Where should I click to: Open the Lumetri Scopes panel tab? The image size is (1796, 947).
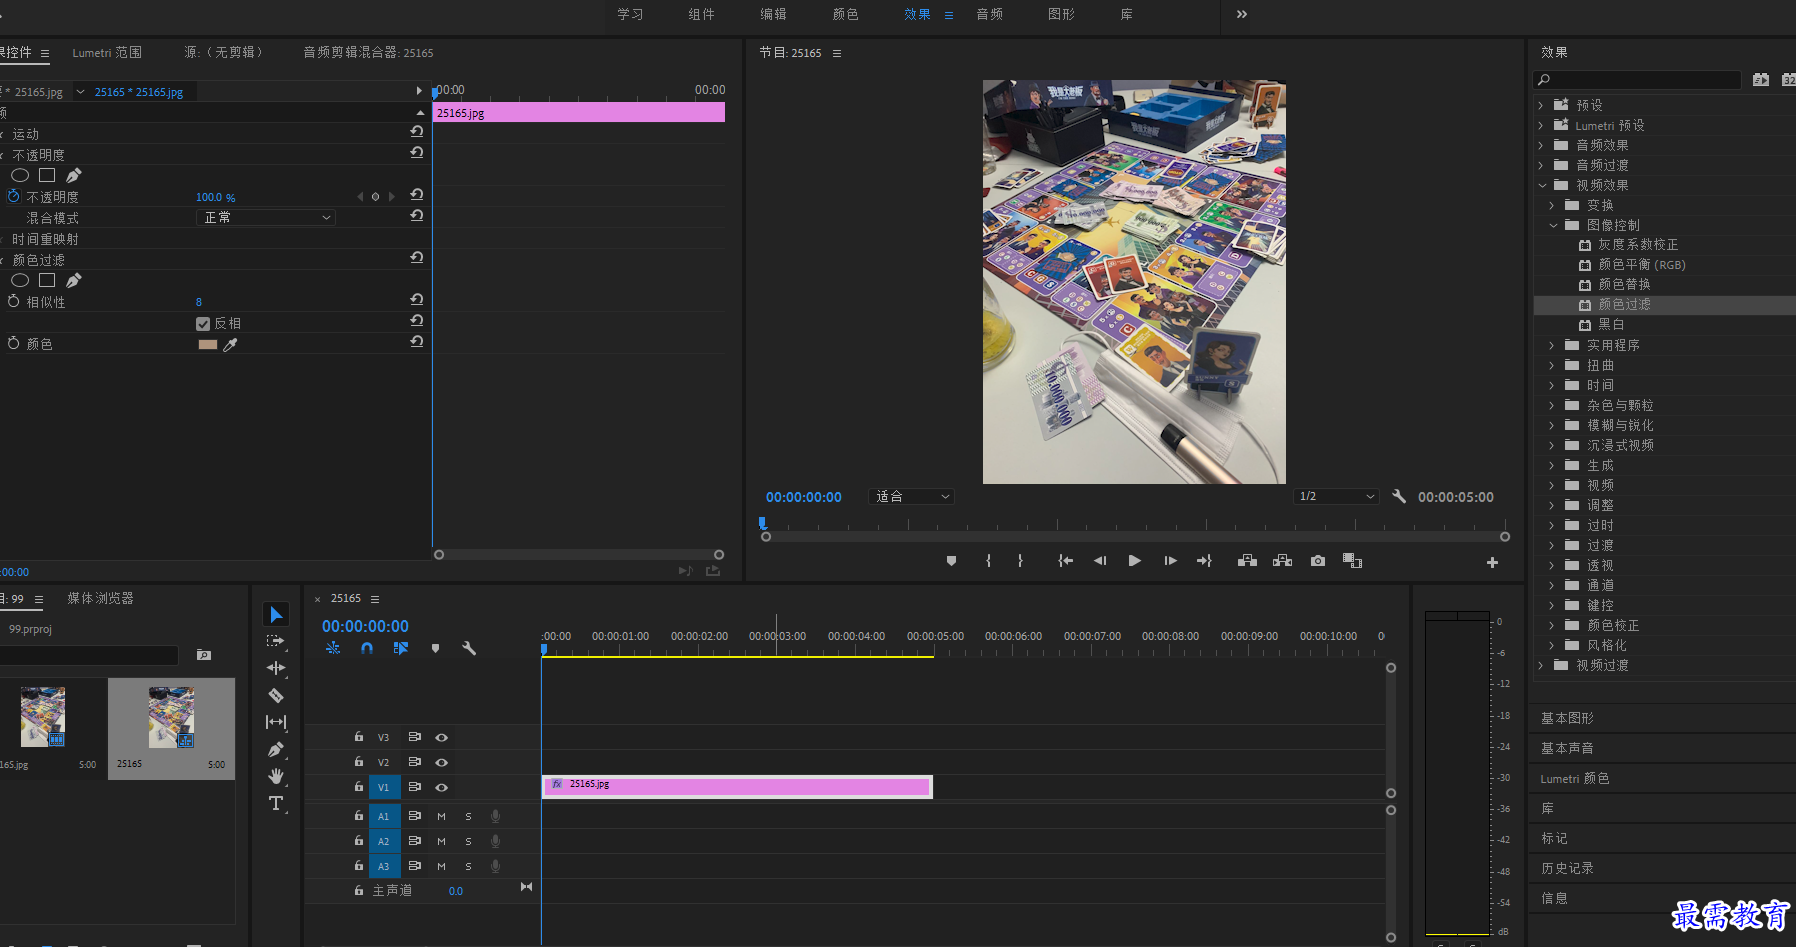(x=107, y=52)
